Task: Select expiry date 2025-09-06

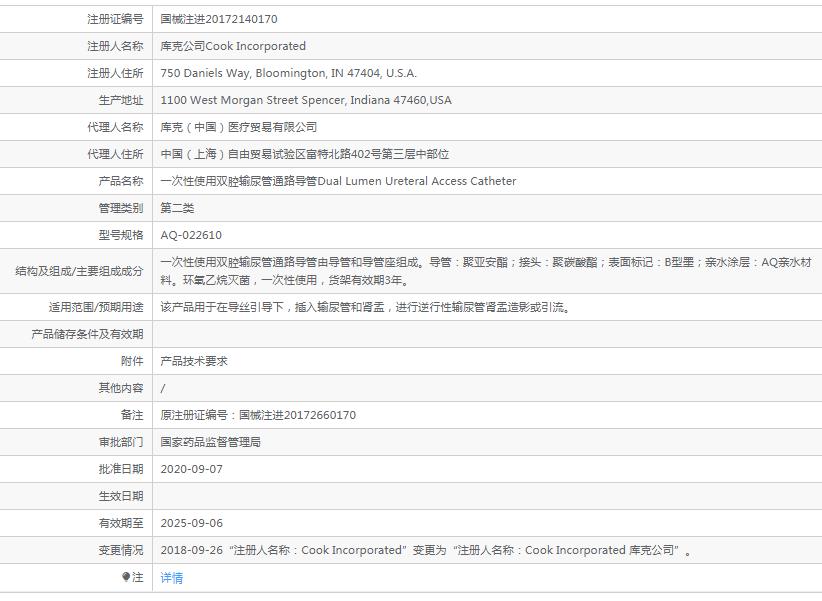Action: click(191, 523)
